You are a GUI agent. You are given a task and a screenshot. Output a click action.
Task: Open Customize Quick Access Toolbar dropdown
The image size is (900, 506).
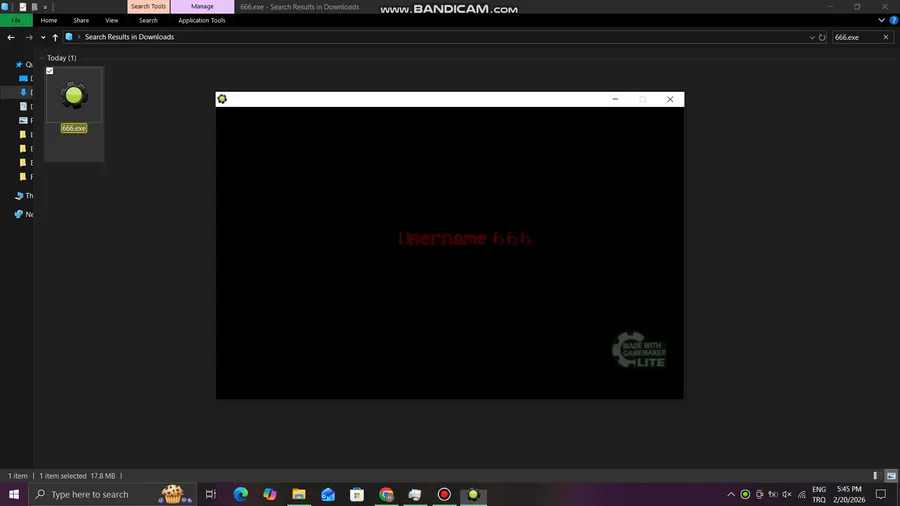point(45,7)
